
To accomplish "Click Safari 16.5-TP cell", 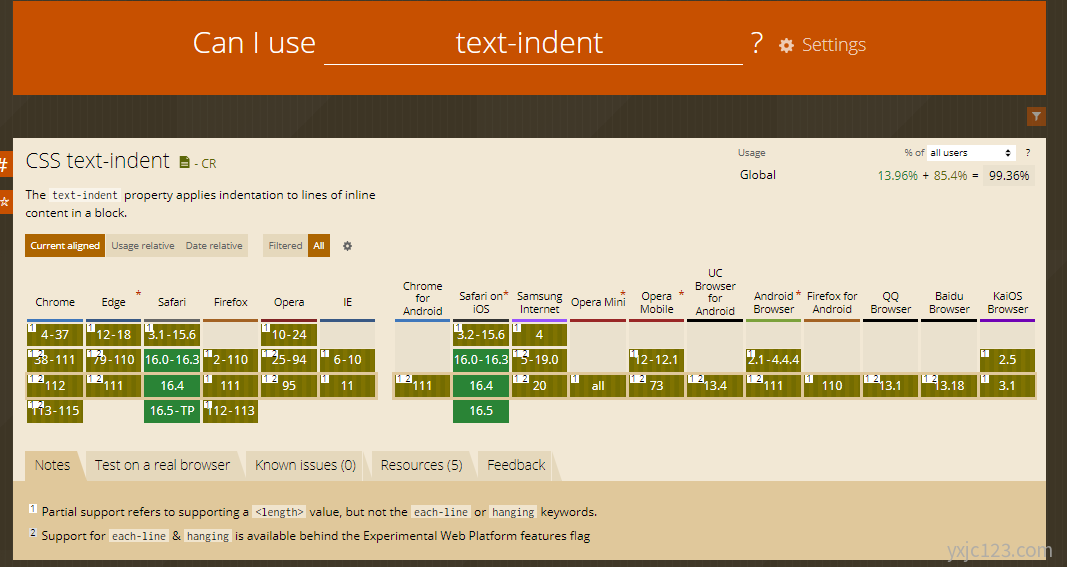I will pyautogui.click(x=172, y=410).
